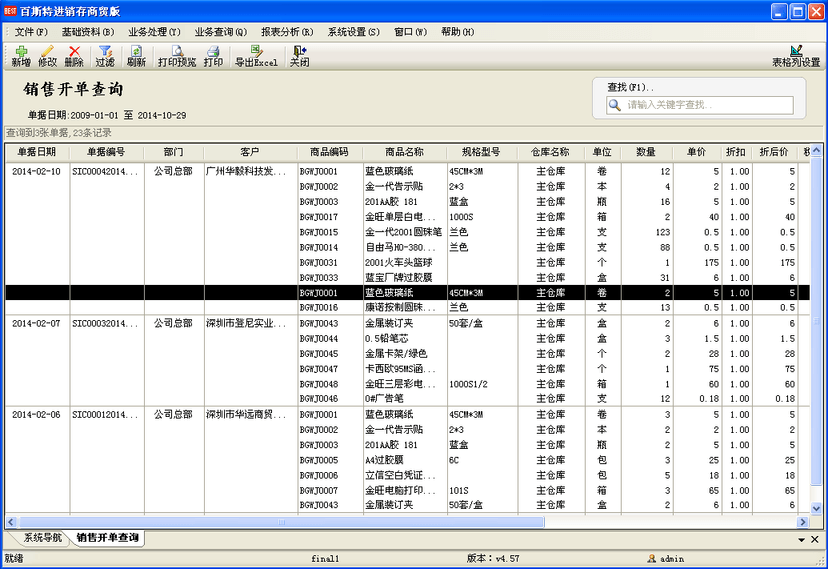
Task: Click order number SIC00032014...
Action: click(x=105, y=324)
